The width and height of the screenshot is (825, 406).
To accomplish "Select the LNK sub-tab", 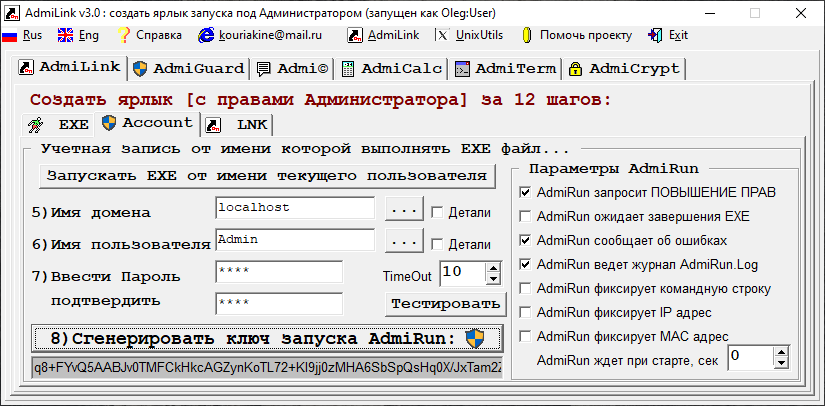I will (237, 125).
